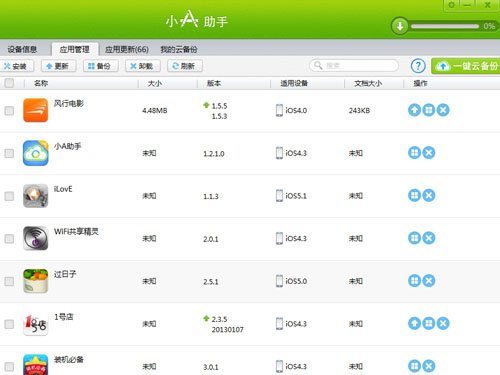Click the 备份 toolbar button

pos(100,66)
